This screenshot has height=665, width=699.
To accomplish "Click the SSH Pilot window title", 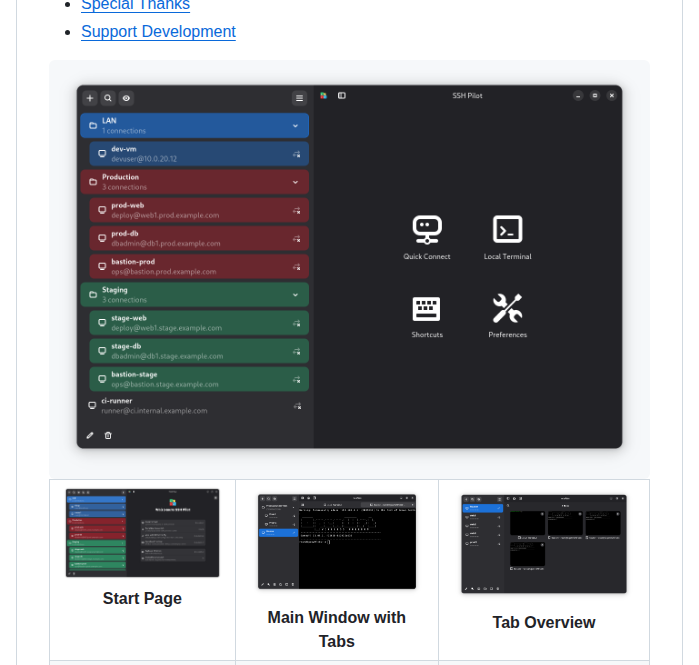I will pos(467,95).
